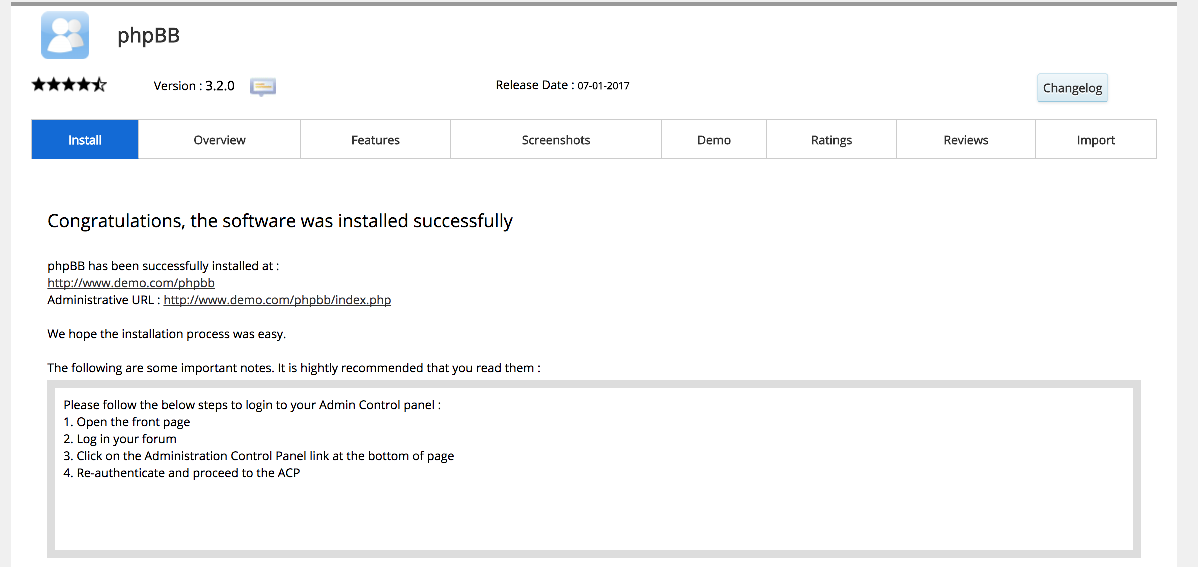The height and width of the screenshot is (567, 1198).
Task: Open the Changelog button
Action: coord(1073,88)
